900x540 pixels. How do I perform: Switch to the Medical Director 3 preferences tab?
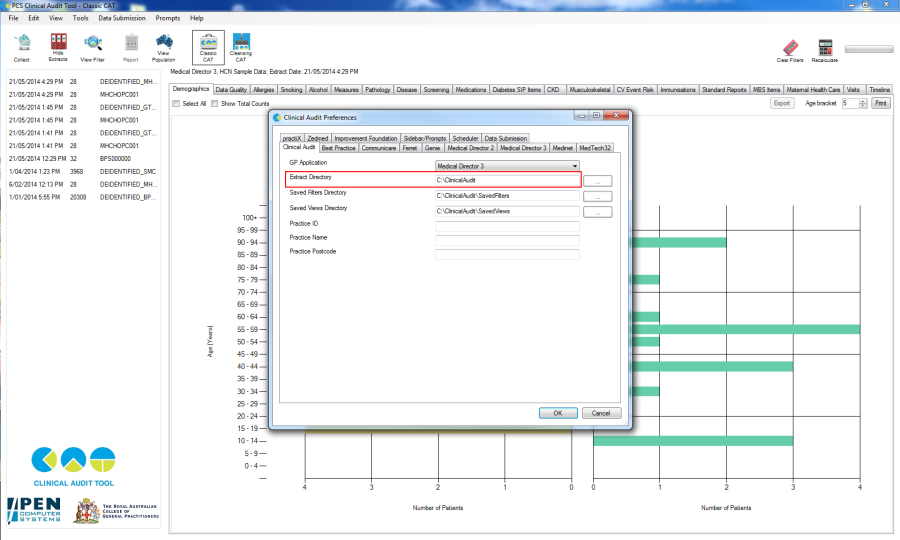click(x=523, y=148)
